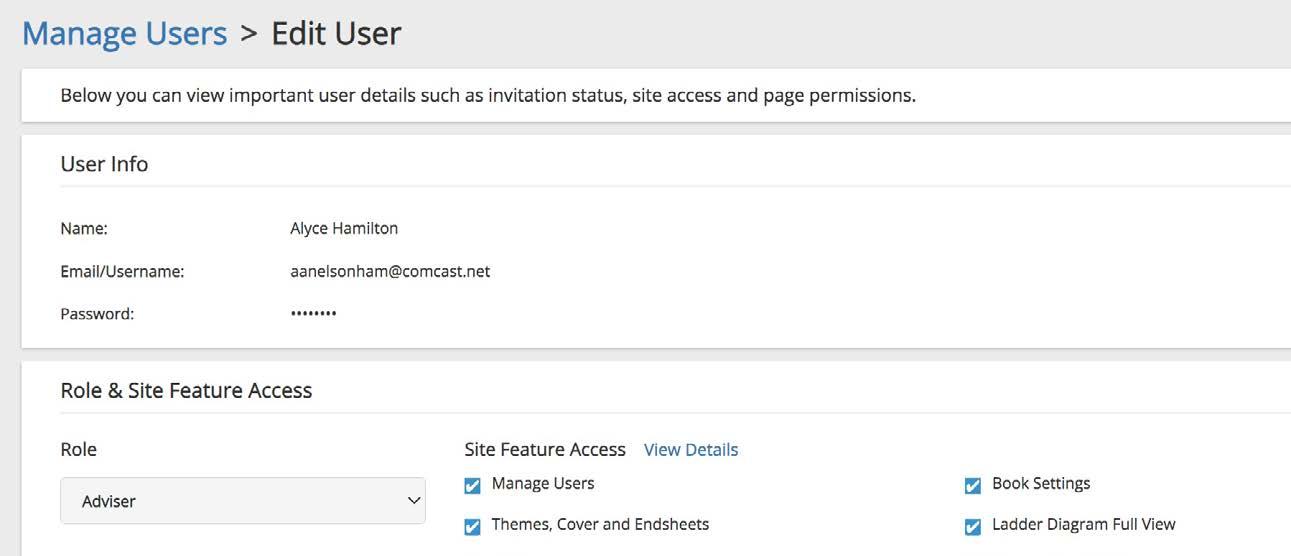Click the user details description text
1291x556 pixels.
(x=488, y=96)
